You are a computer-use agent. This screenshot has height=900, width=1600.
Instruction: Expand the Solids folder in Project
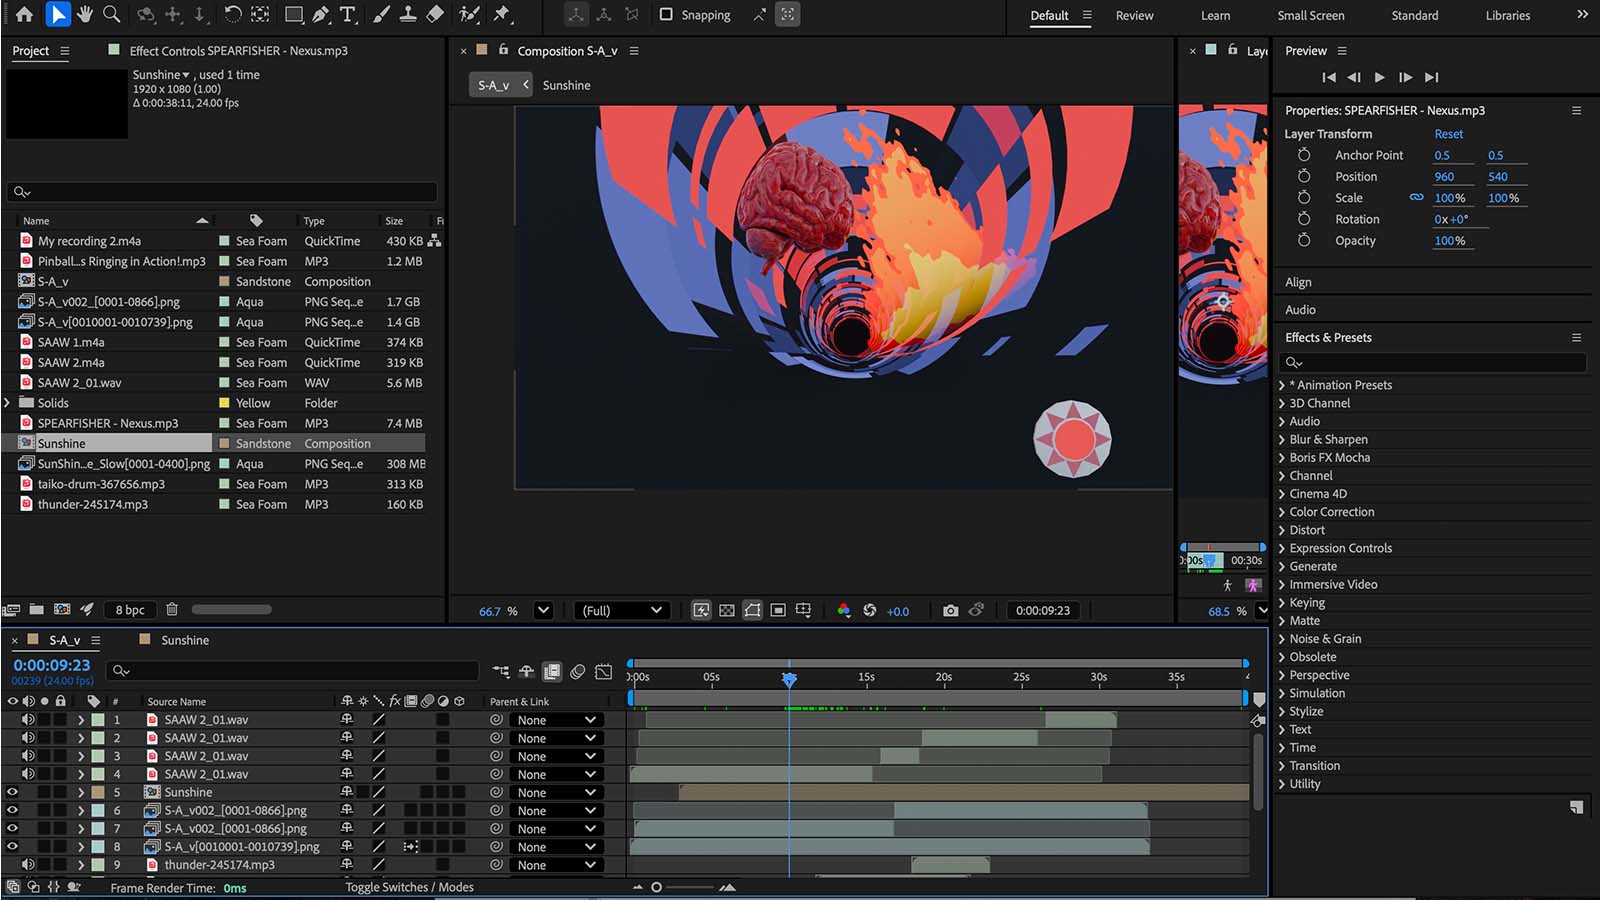8,403
